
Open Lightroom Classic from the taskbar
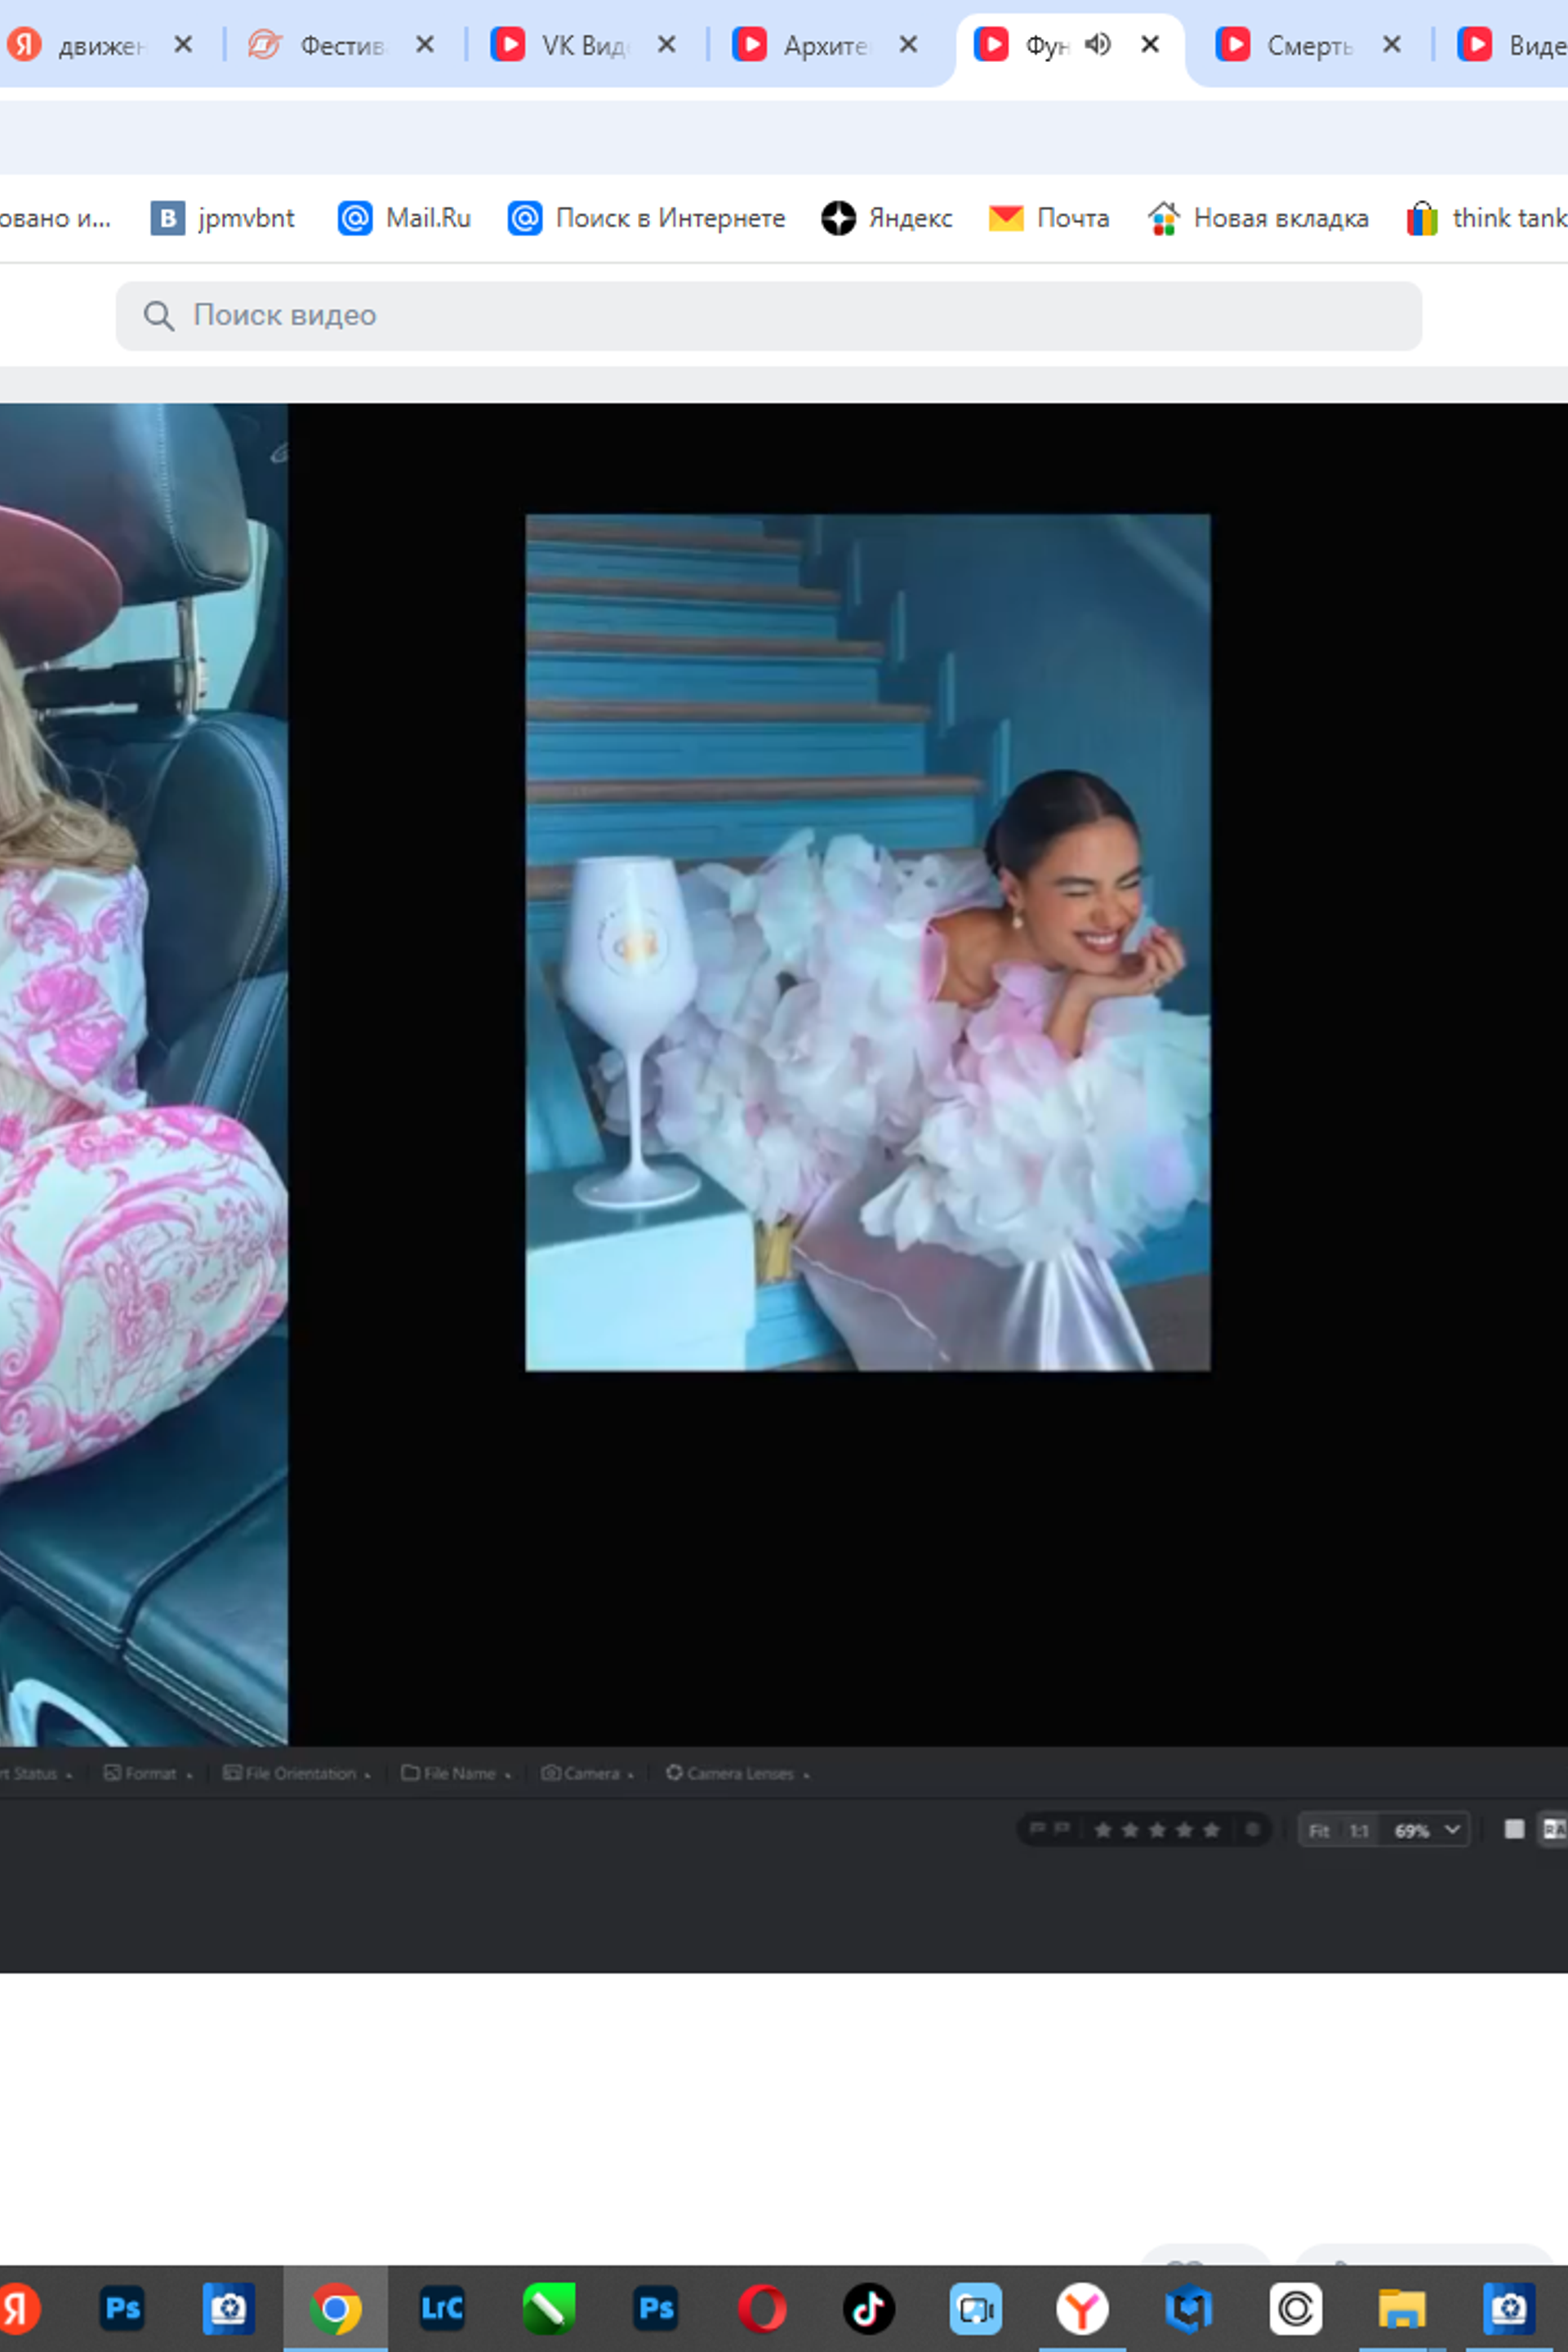pos(442,2308)
